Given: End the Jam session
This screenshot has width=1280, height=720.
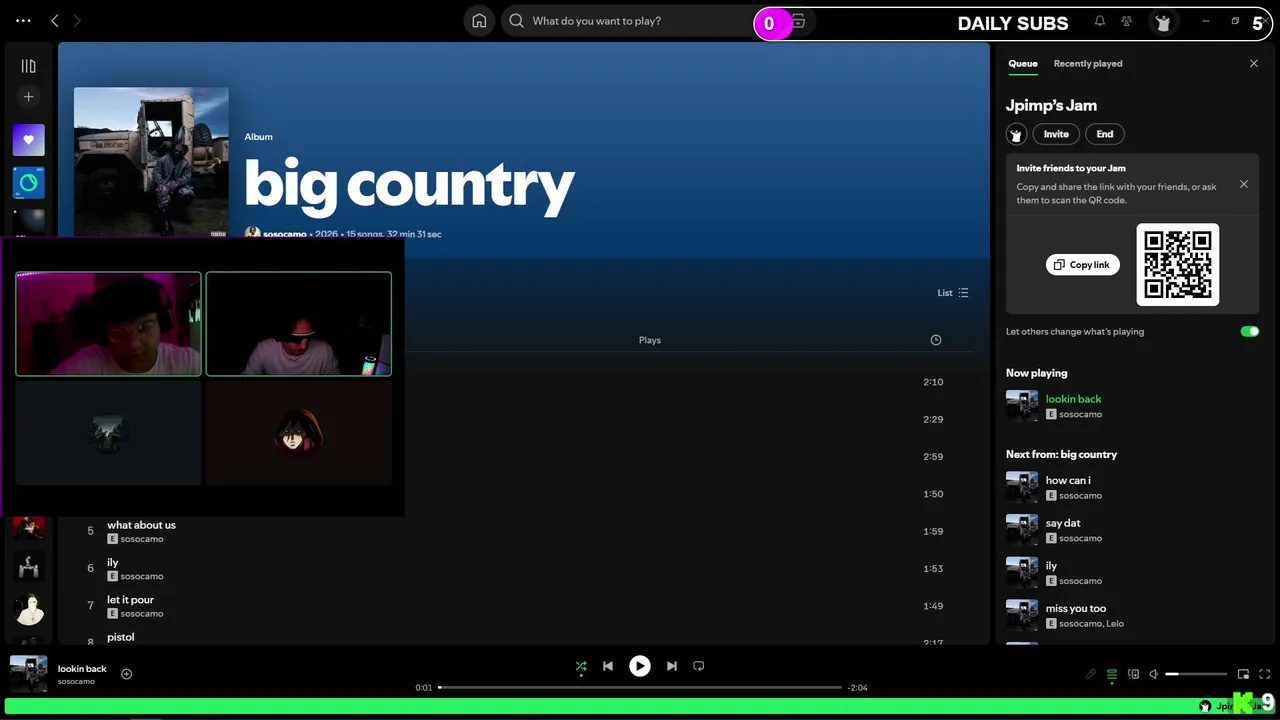Looking at the screenshot, I should click(x=1104, y=134).
